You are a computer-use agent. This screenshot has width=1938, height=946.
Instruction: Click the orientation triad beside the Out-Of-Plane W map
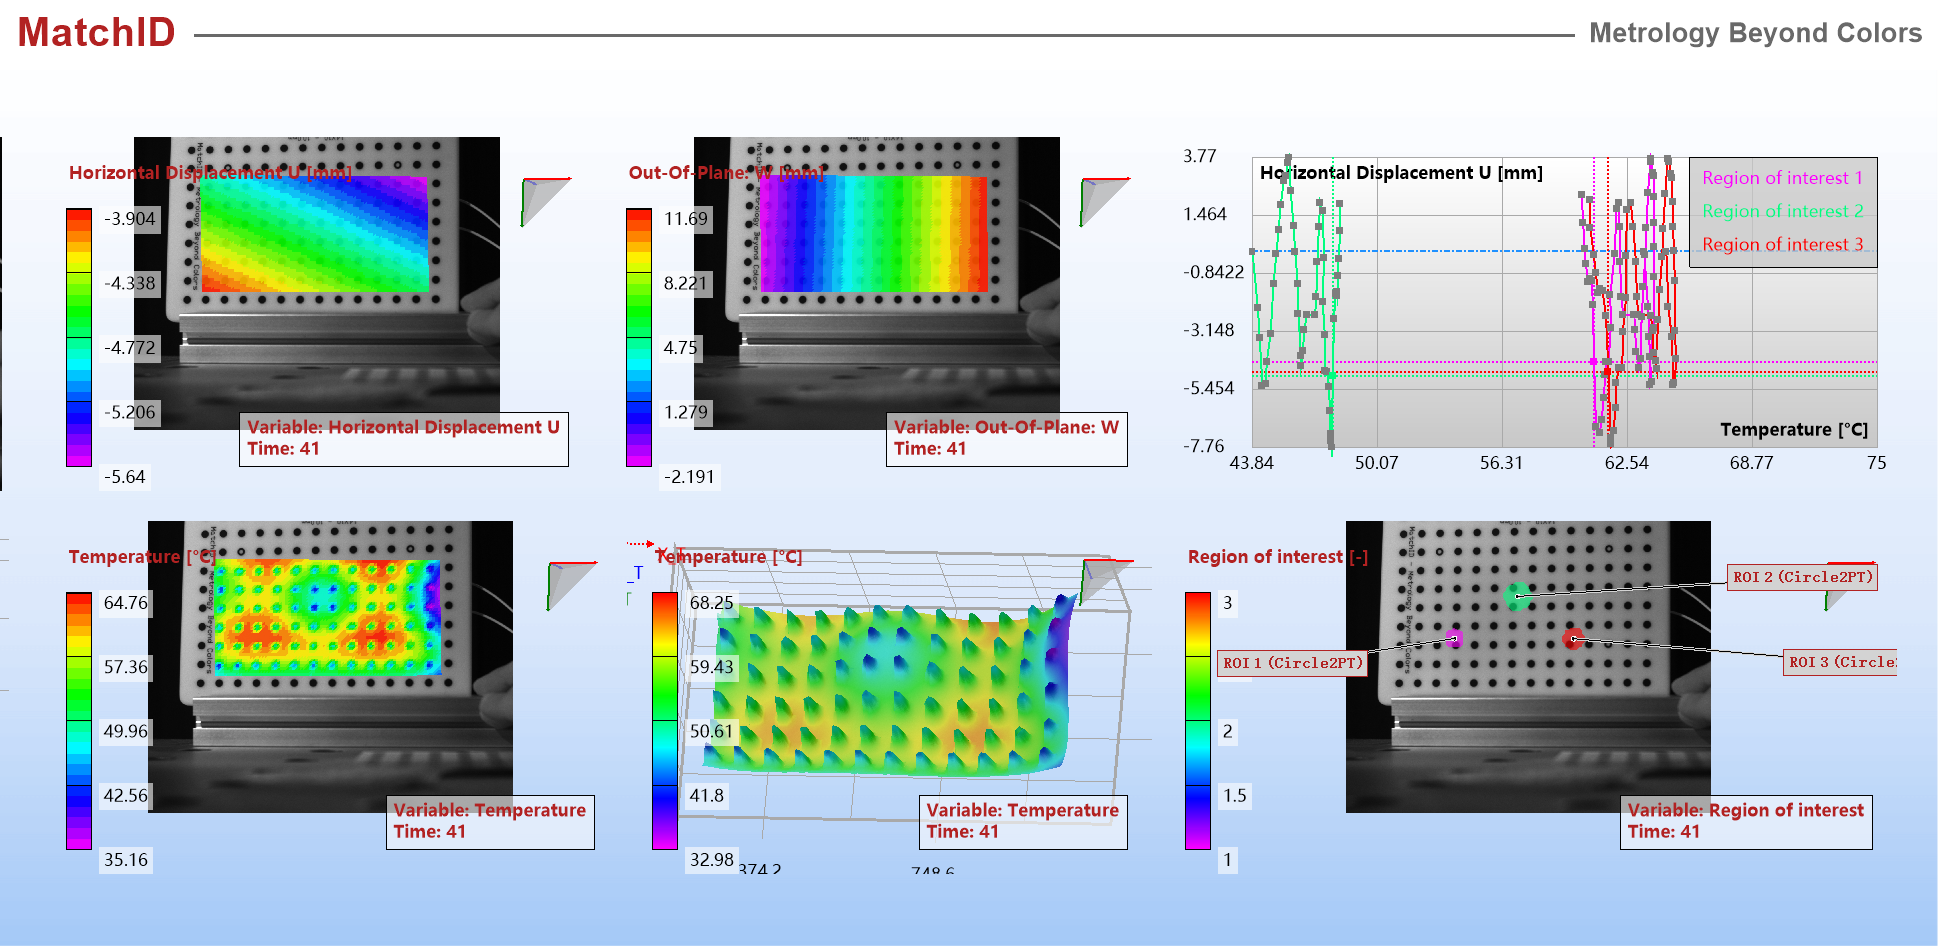pyautogui.click(x=1104, y=201)
